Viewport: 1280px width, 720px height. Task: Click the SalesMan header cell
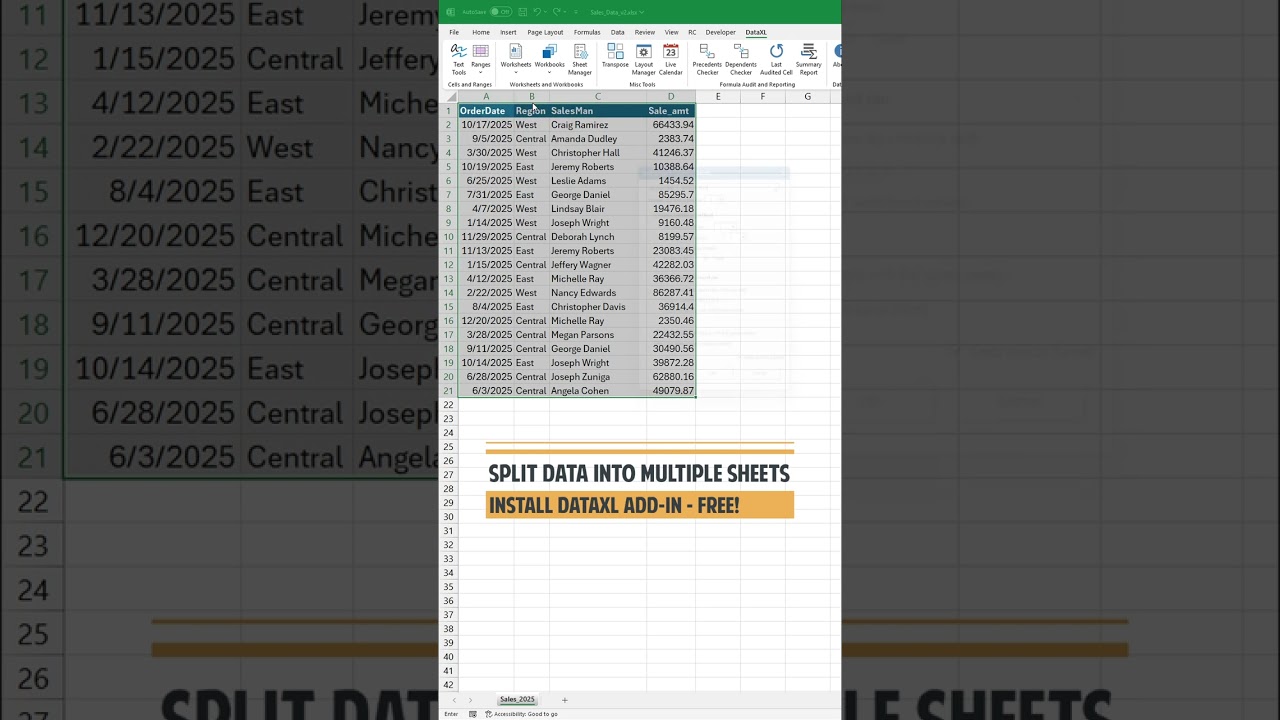click(598, 111)
